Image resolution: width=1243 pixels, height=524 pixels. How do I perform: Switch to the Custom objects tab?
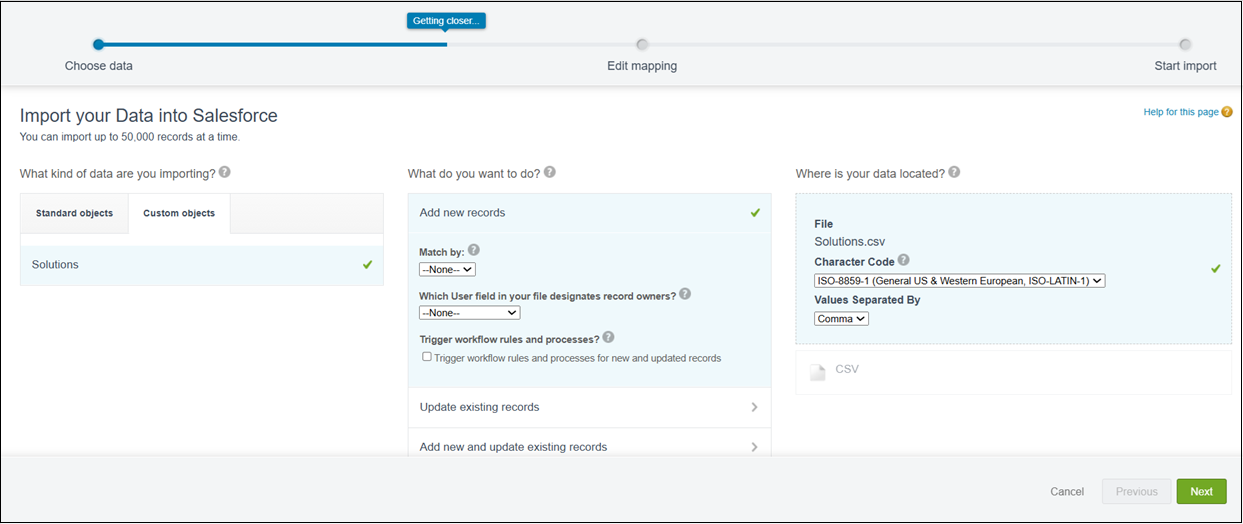pyautogui.click(x=179, y=213)
